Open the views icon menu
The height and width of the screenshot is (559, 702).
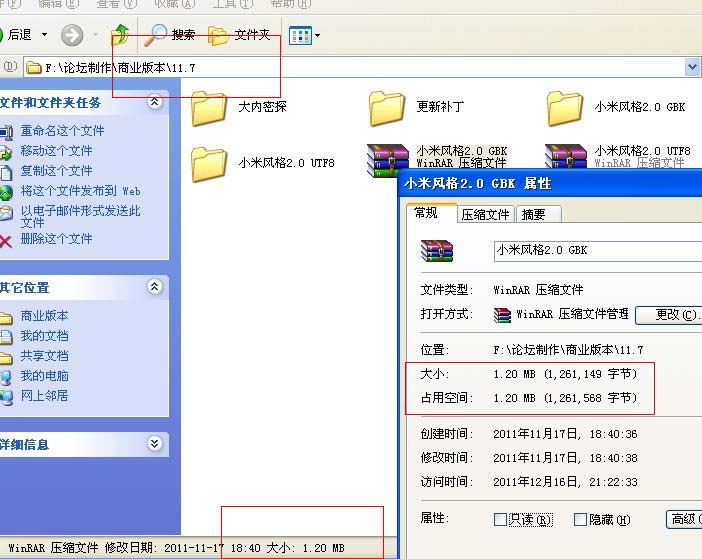click(300, 35)
